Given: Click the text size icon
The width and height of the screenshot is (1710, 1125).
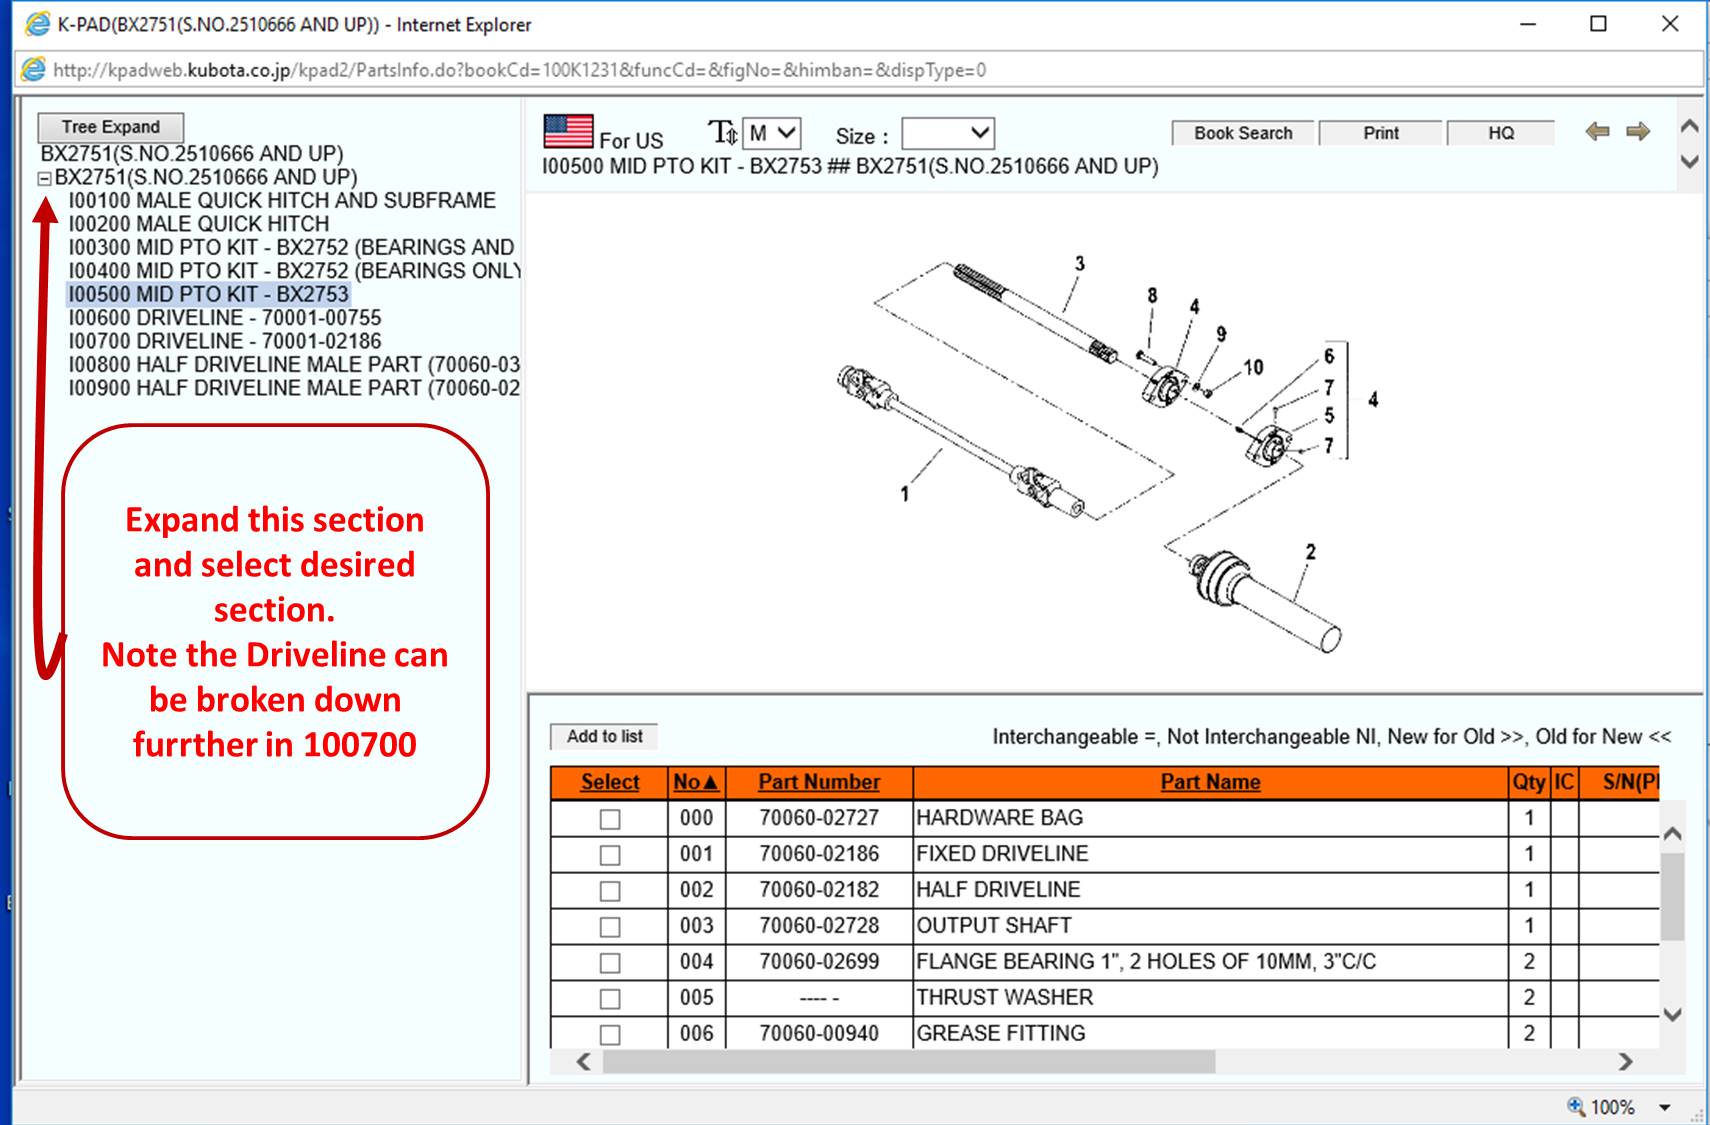Looking at the screenshot, I should (722, 133).
